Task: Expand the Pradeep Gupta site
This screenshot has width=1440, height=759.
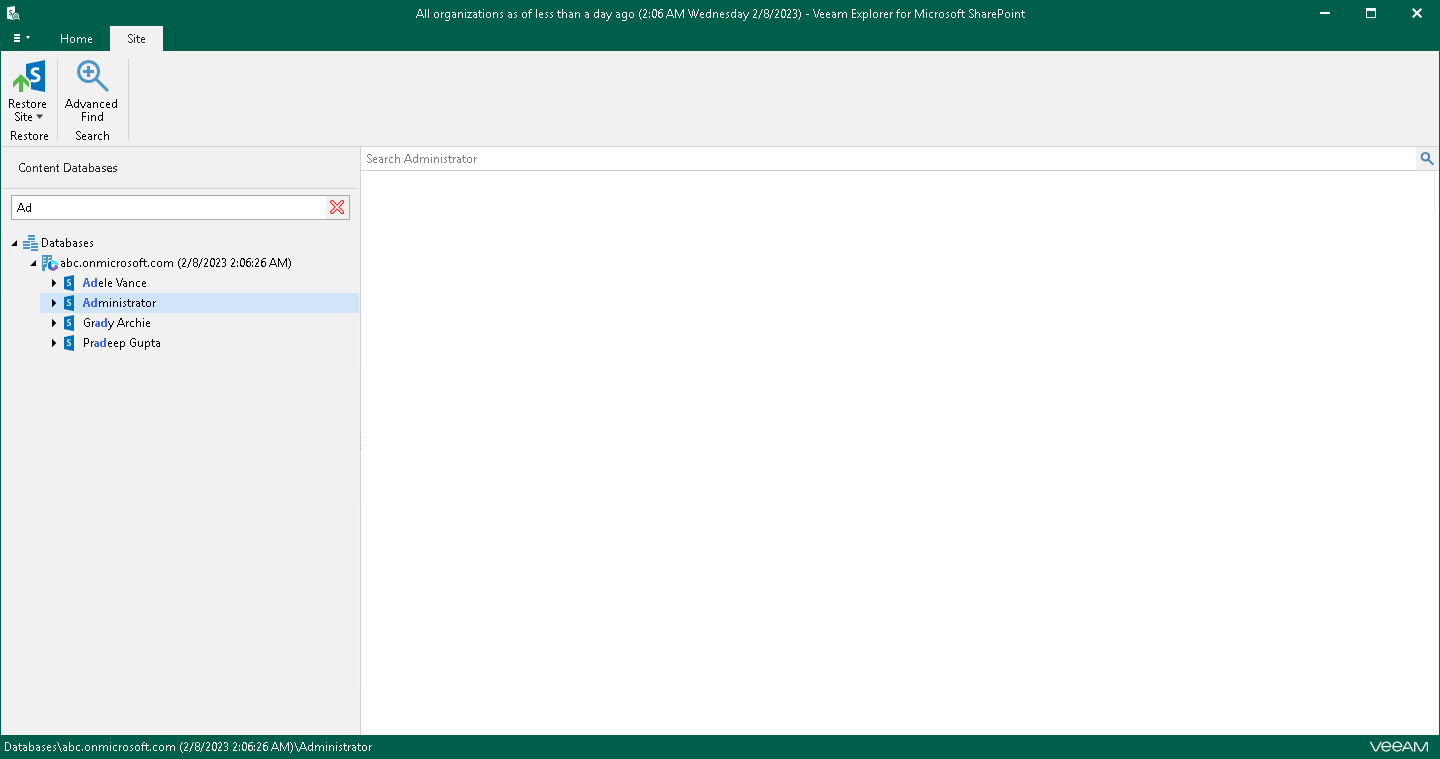Action: [x=54, y=343]
